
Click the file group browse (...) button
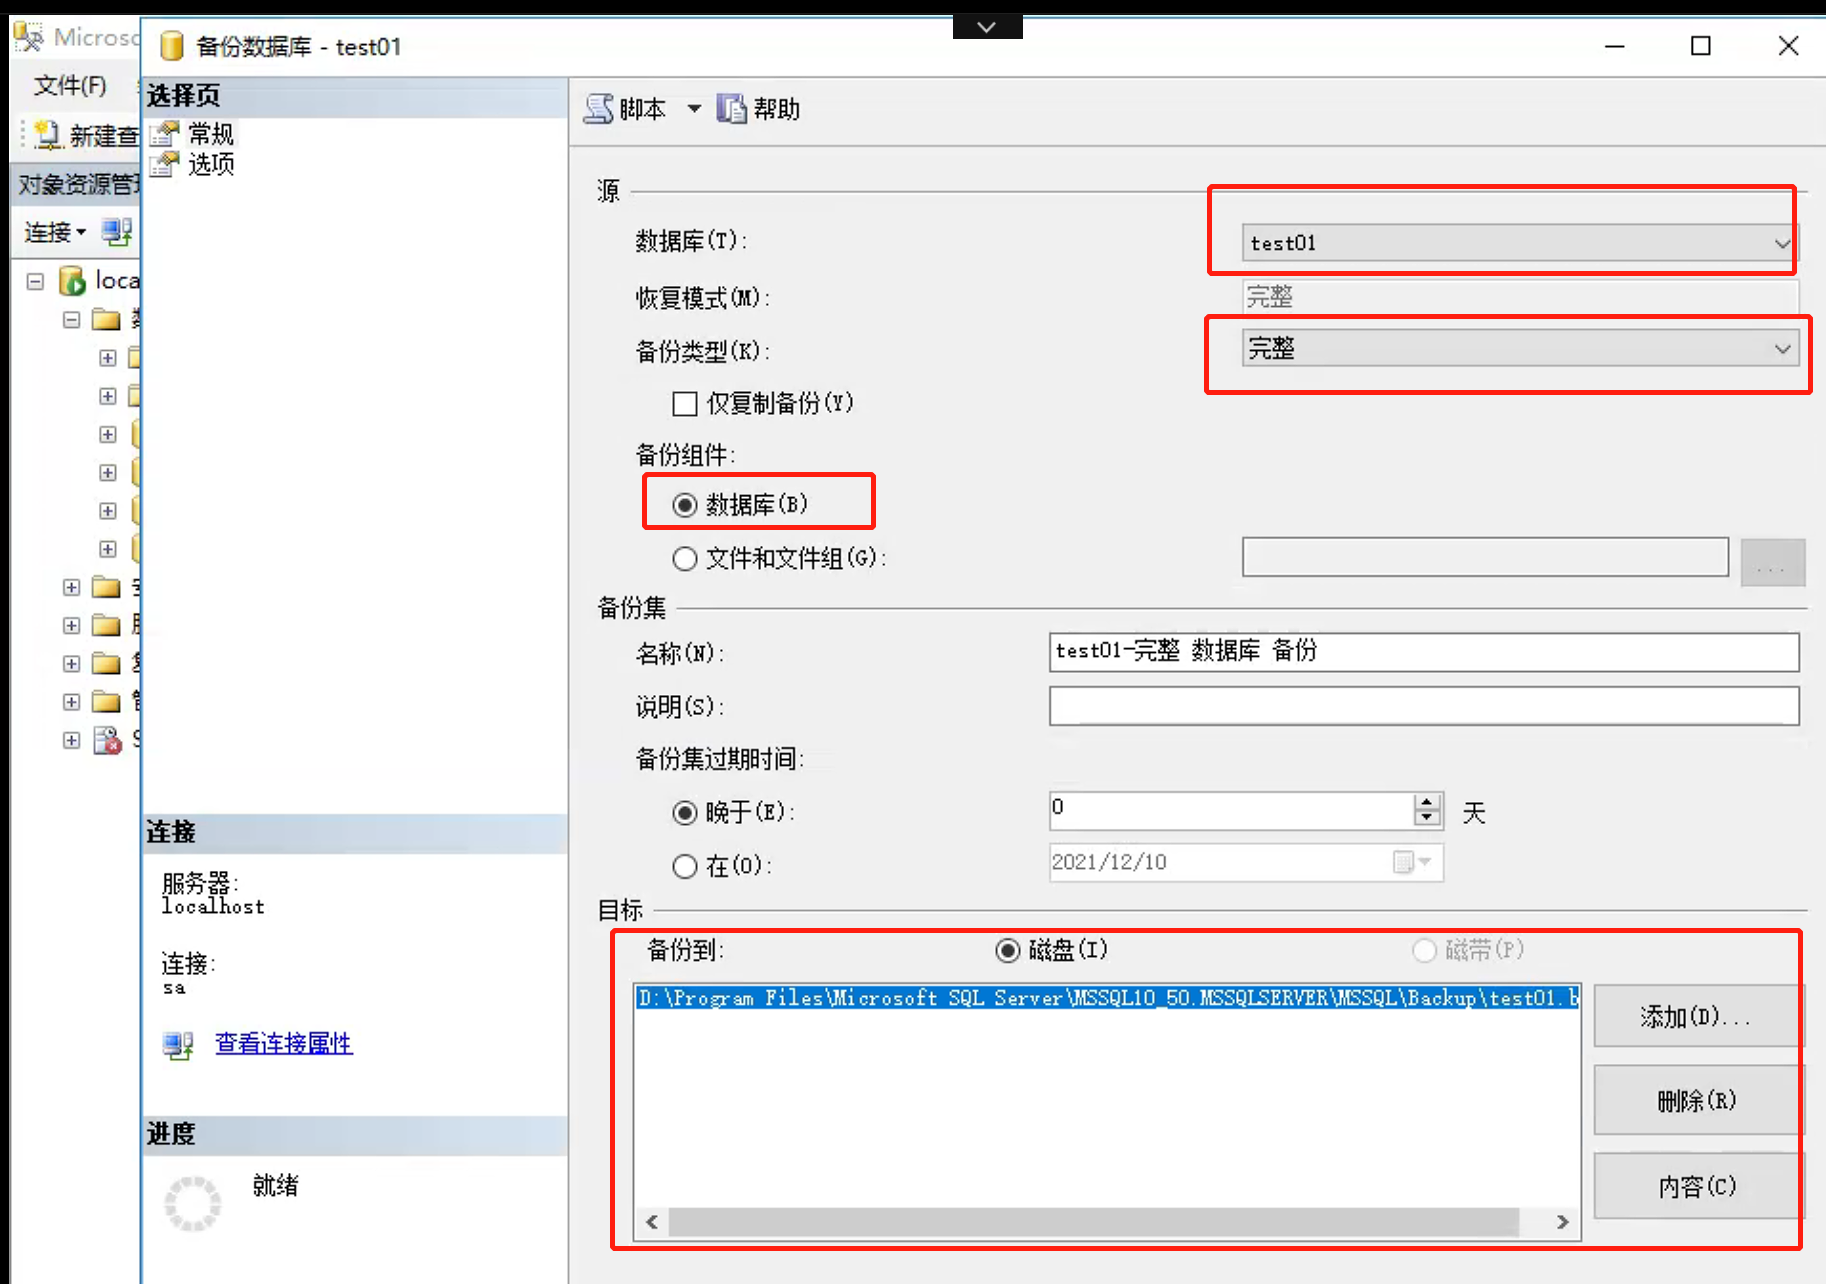(x=1772, y=561)
